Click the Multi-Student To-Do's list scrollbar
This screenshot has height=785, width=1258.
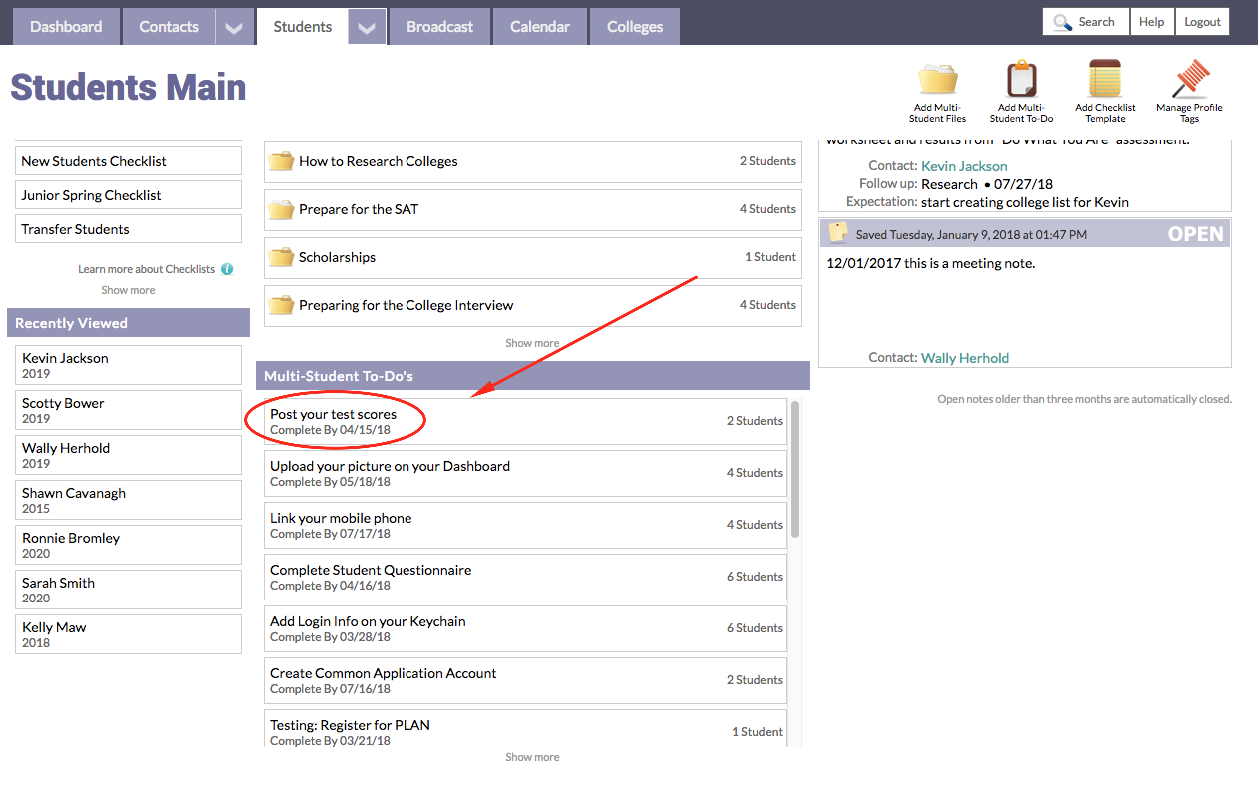pyautogui.click(x=795, y=470)
